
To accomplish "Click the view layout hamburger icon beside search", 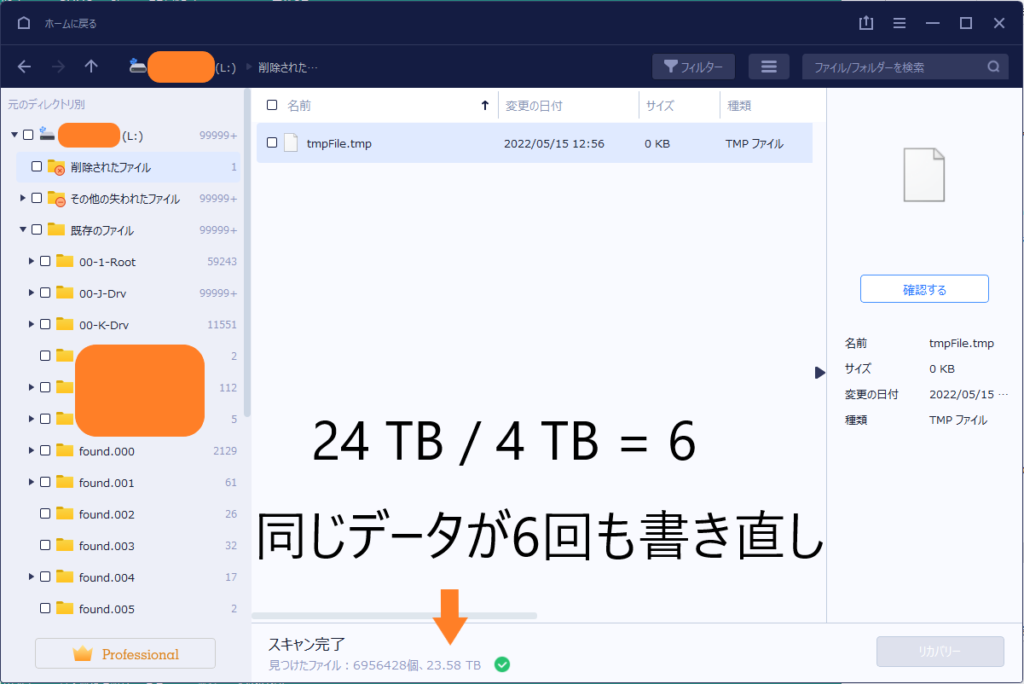I will coord(767,66).
